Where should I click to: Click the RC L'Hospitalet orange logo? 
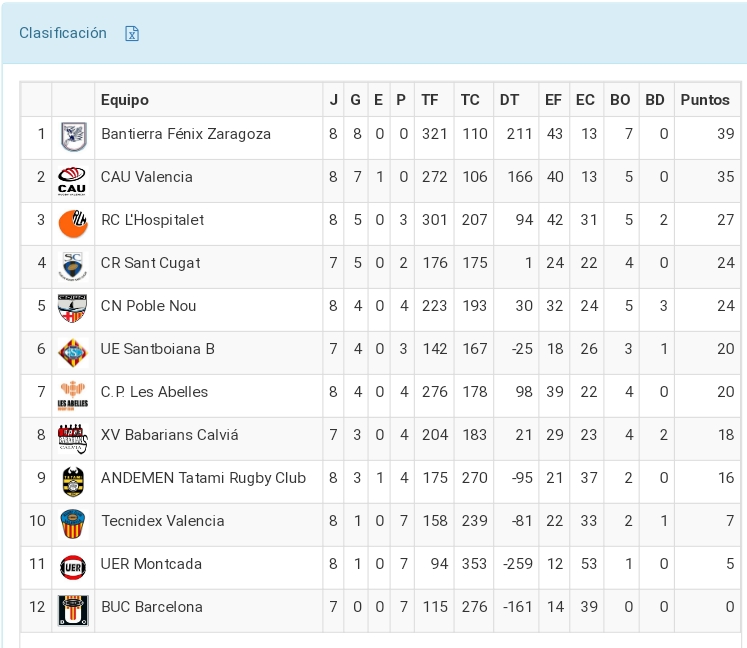[72, 223]
